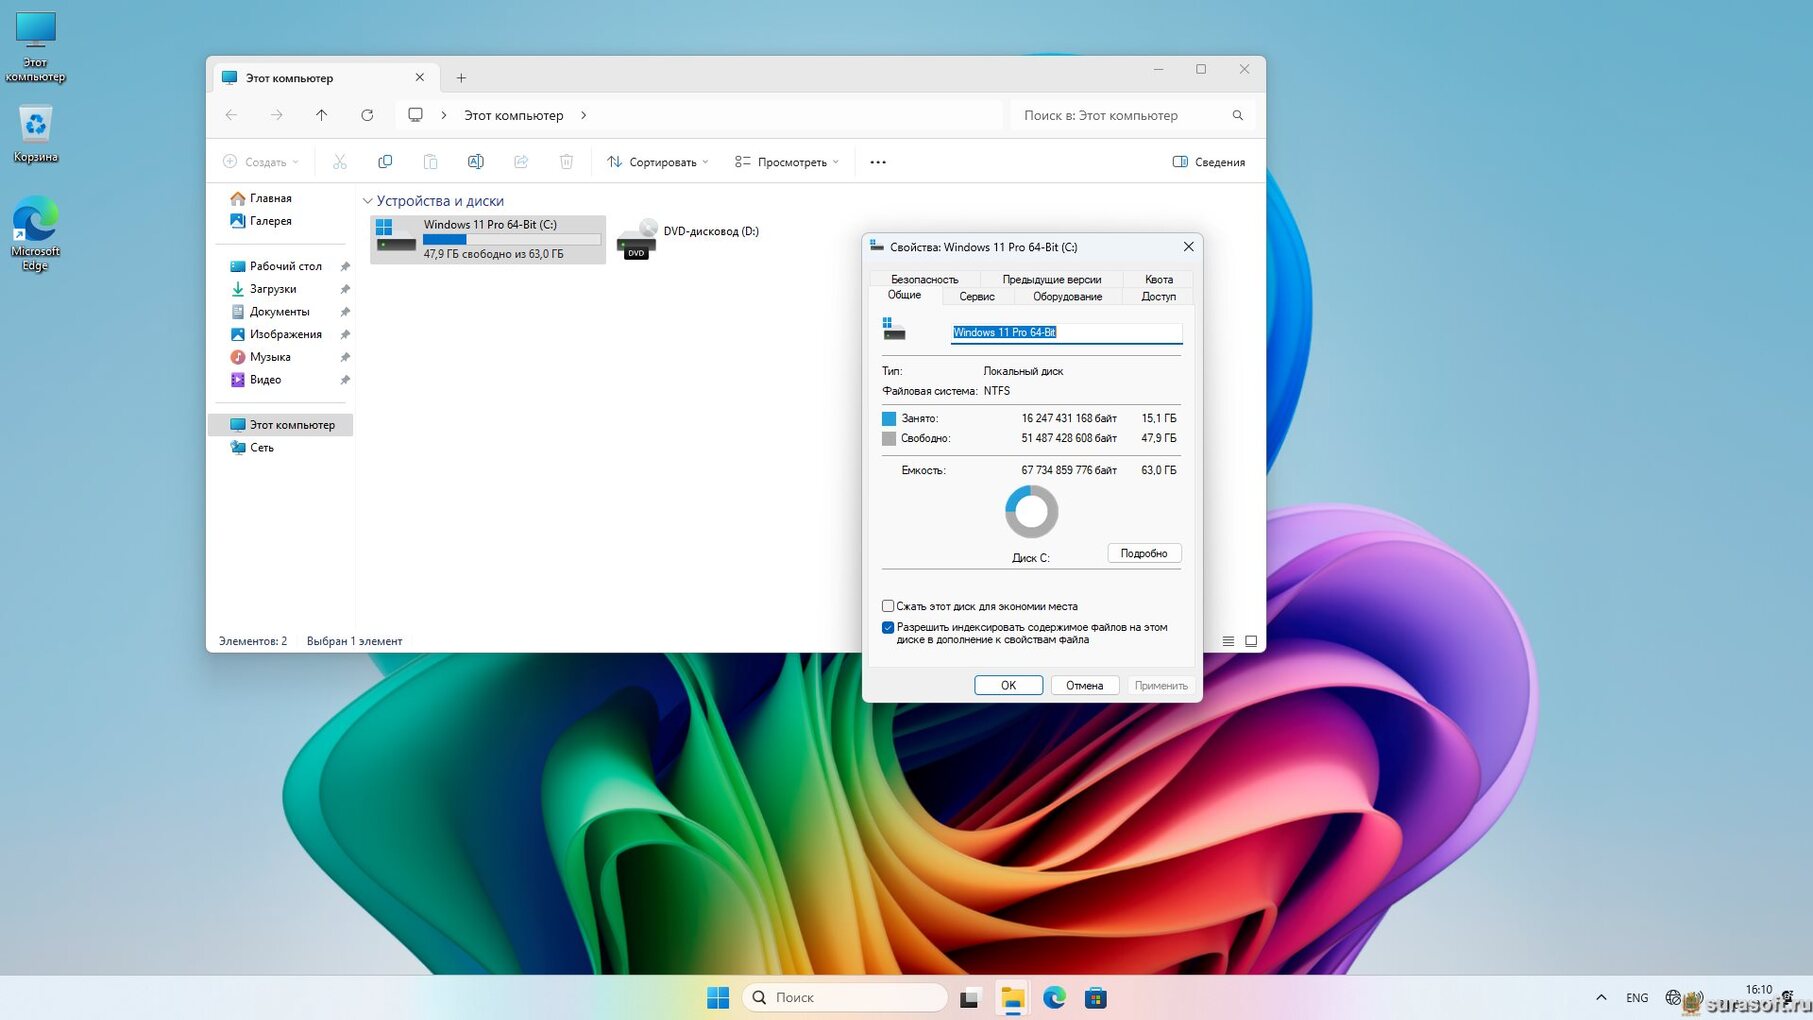Open the View dropdown menu
1813x1020 pixels.
(x=786, y=162)
